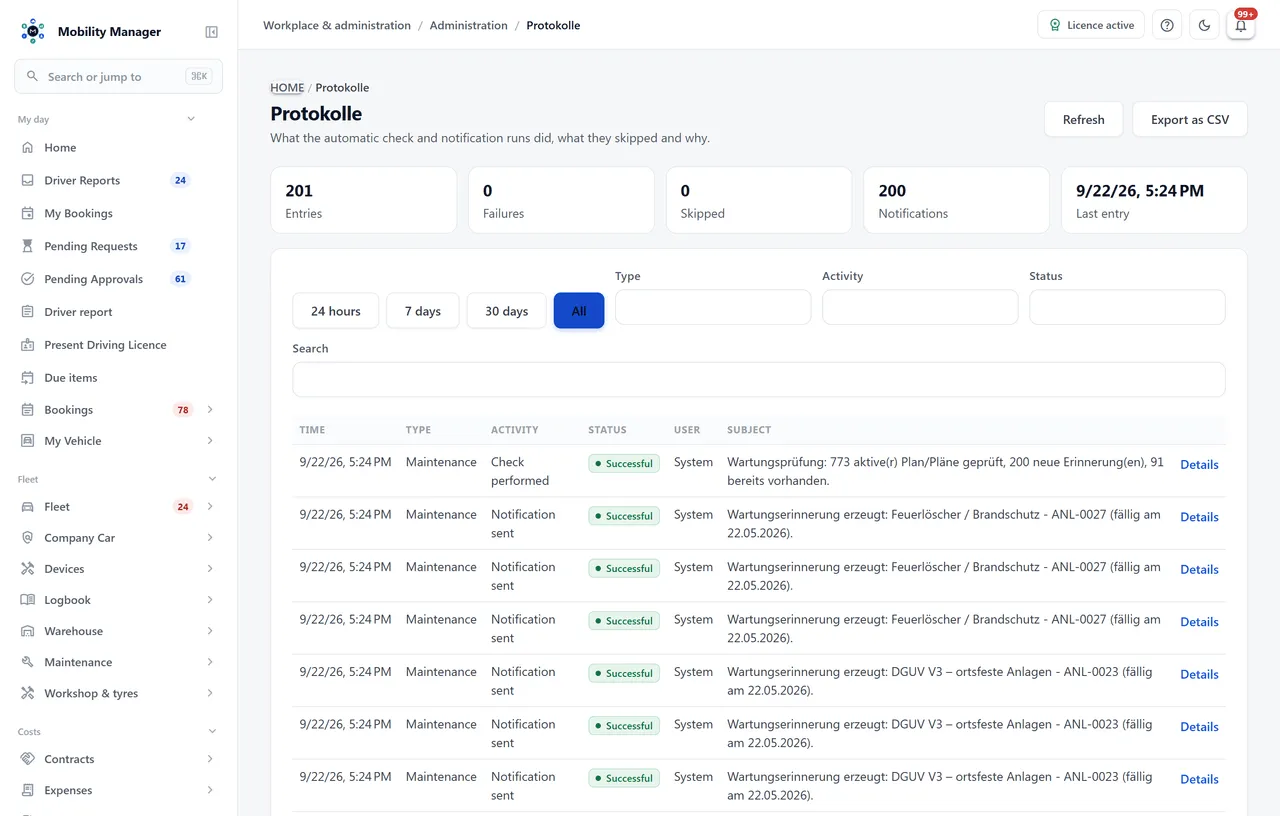Screen dimensions: 1280x816
Task: Collapse the Costs section
Action: 212,732
